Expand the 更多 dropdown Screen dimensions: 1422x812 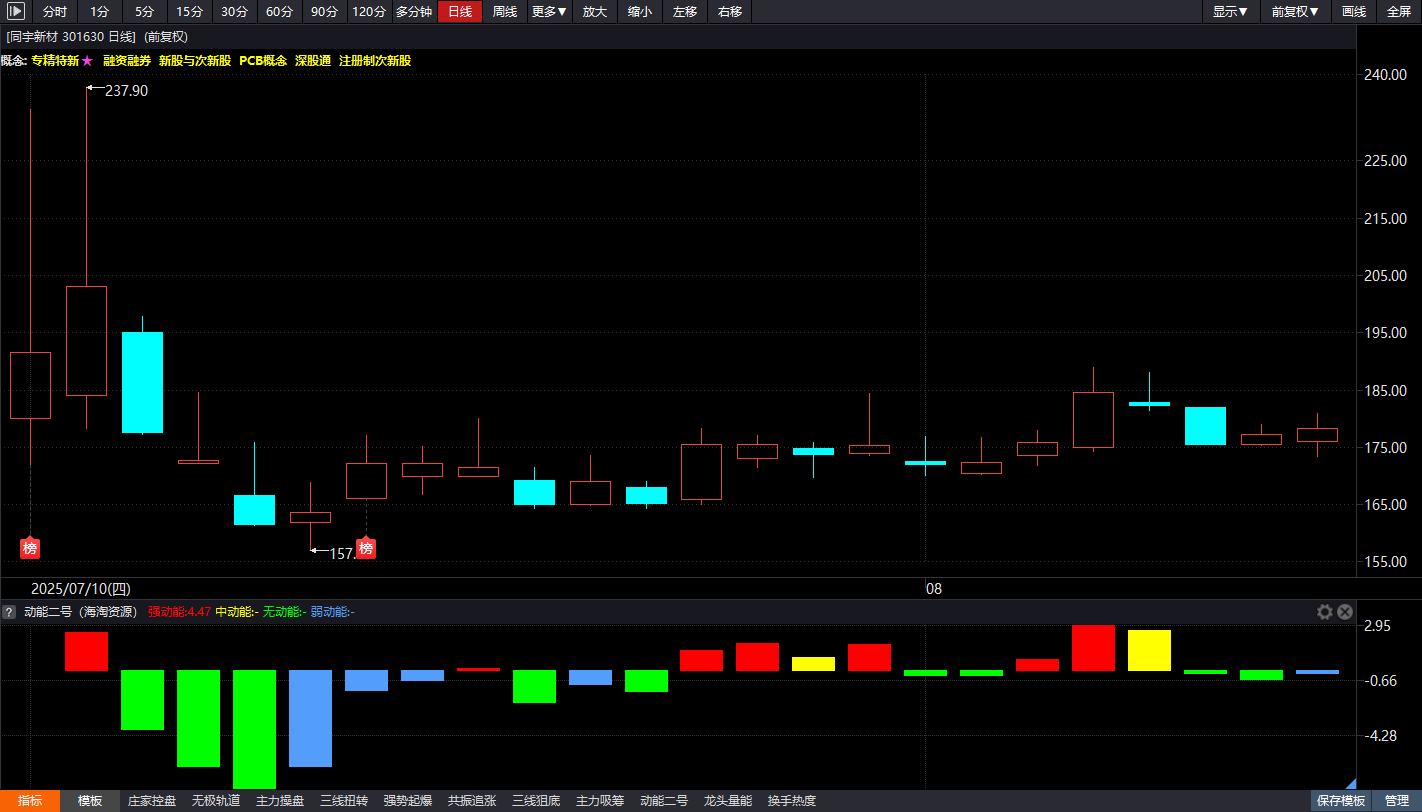[550, 12]
